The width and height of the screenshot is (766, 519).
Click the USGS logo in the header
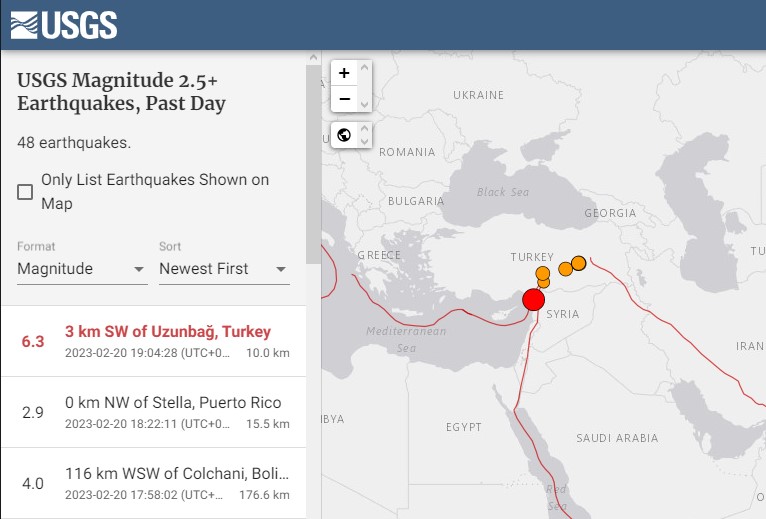pyautogui.click(x=63, y=25)
